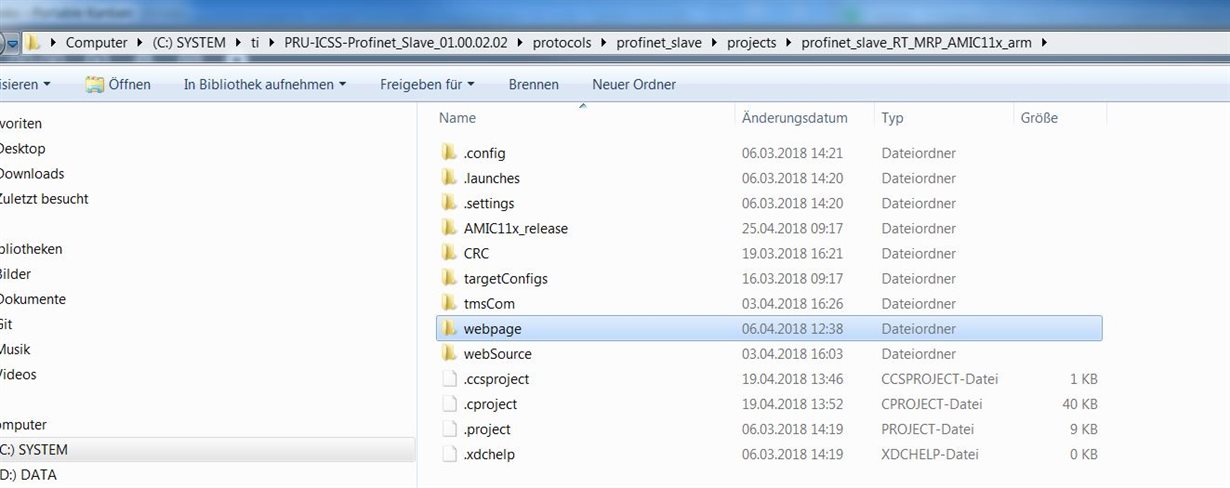Viewport: 1230px width, 488px height.
Task: Select Downloads in navigation pane
Action: 32,173
